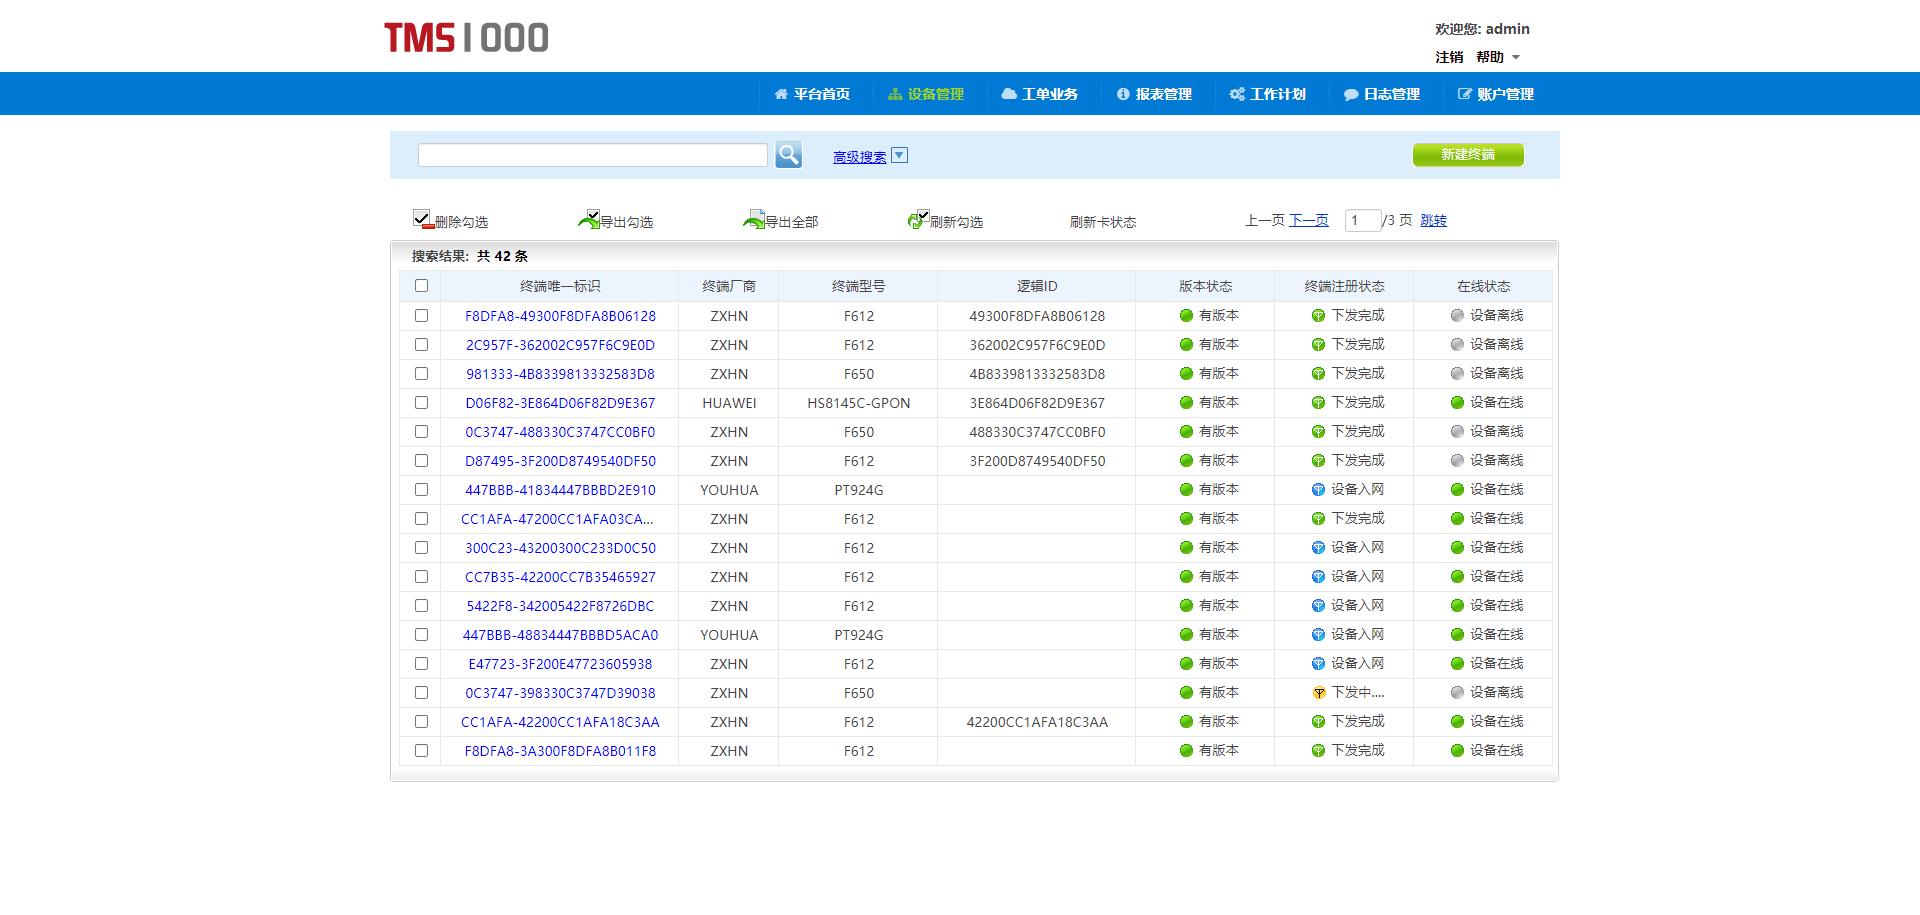This screenshot has width=1920, height=915.
Task: Check the row 447BBB-41834447BBBD2E910
Action: [421, 490]
